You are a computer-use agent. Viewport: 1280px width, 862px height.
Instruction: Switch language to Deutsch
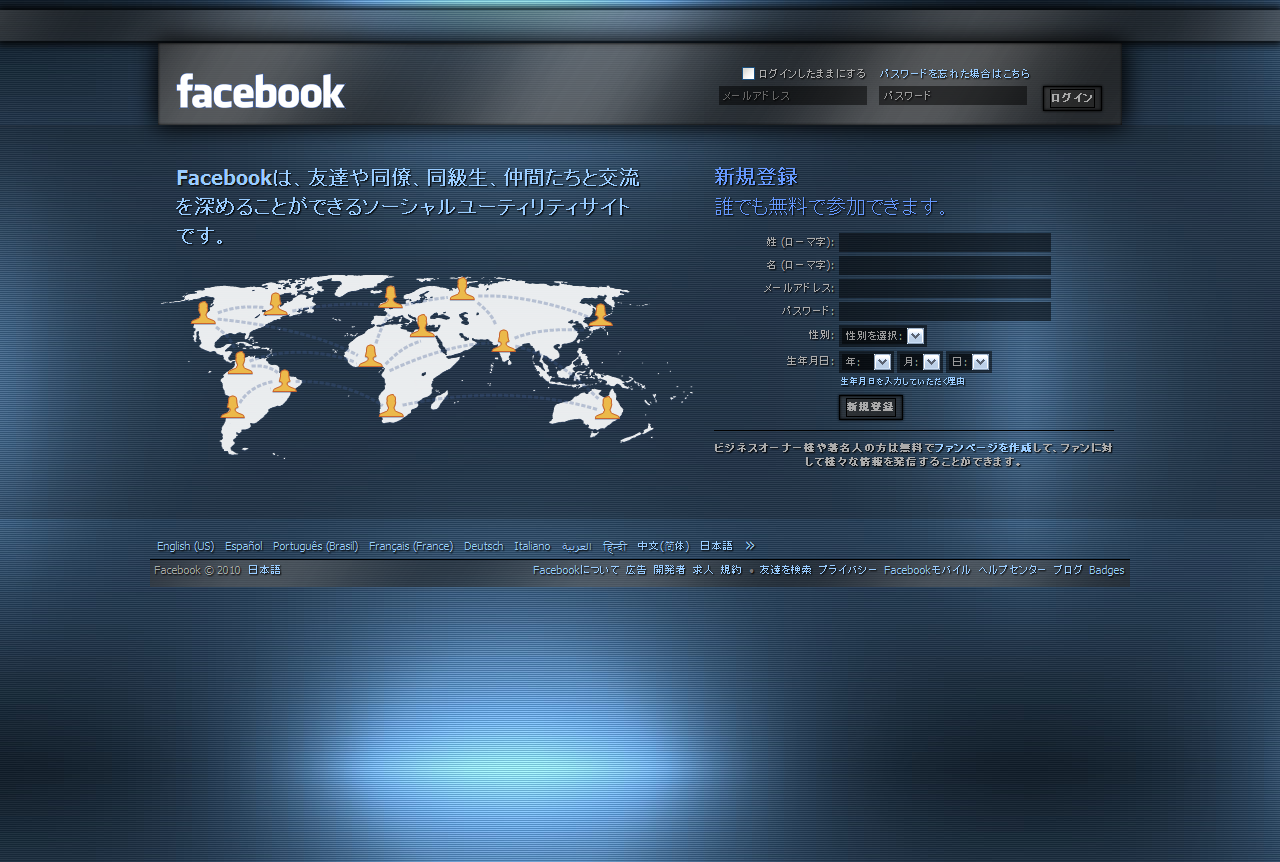pyautogui.click(x=483, y=546)
